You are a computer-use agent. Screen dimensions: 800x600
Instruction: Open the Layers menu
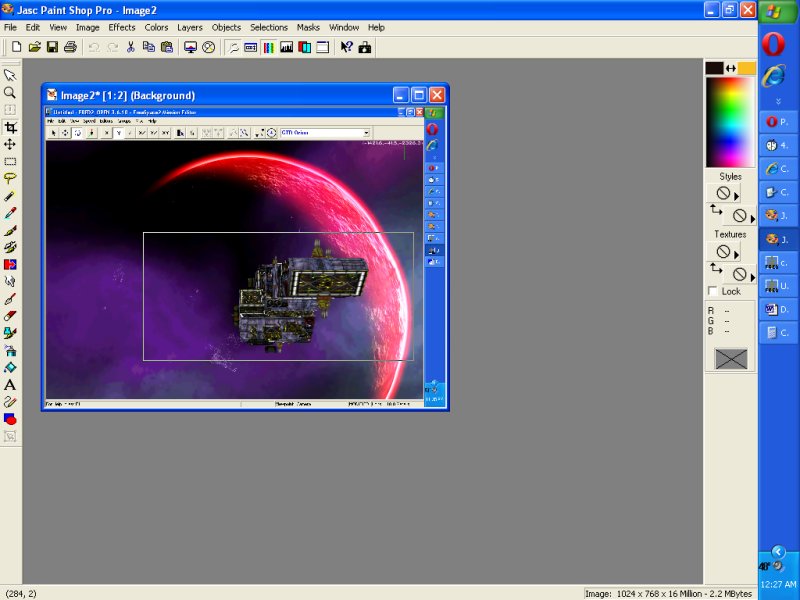pyautogui.click(x=190, y=28)
